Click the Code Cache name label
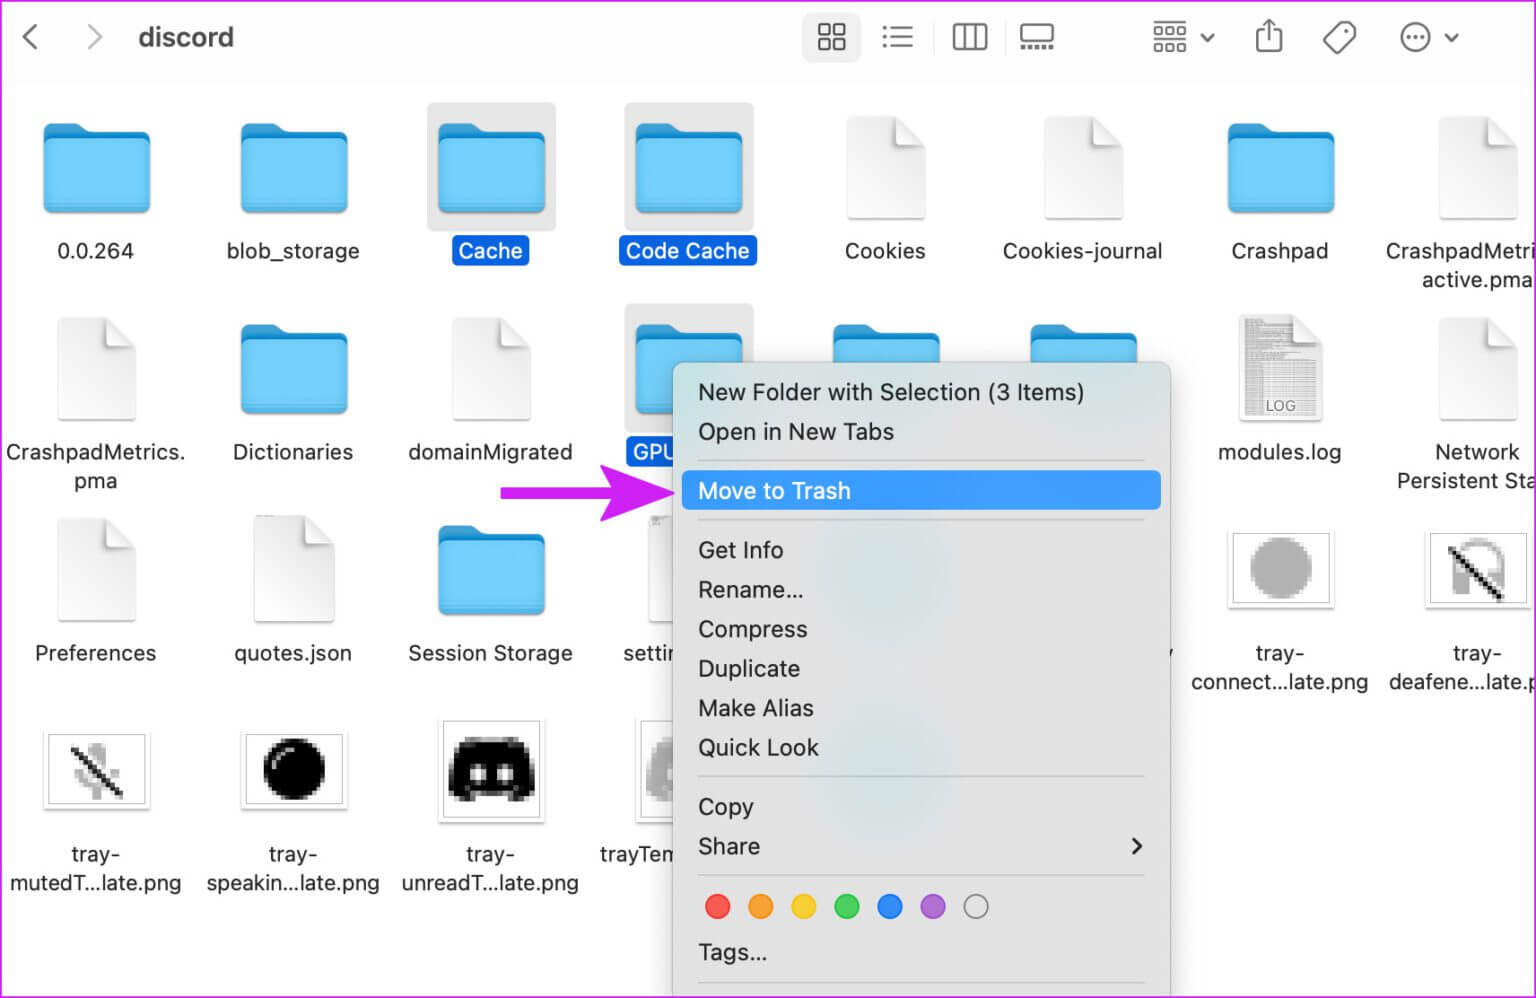The width and height of the screenshot is (1536, 998). point(688,251)
